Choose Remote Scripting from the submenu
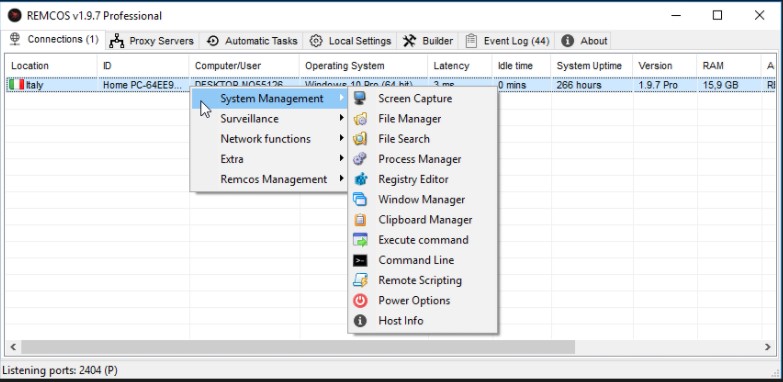The height and width of the screenshot is (382, 783). [x=422, y=280]
